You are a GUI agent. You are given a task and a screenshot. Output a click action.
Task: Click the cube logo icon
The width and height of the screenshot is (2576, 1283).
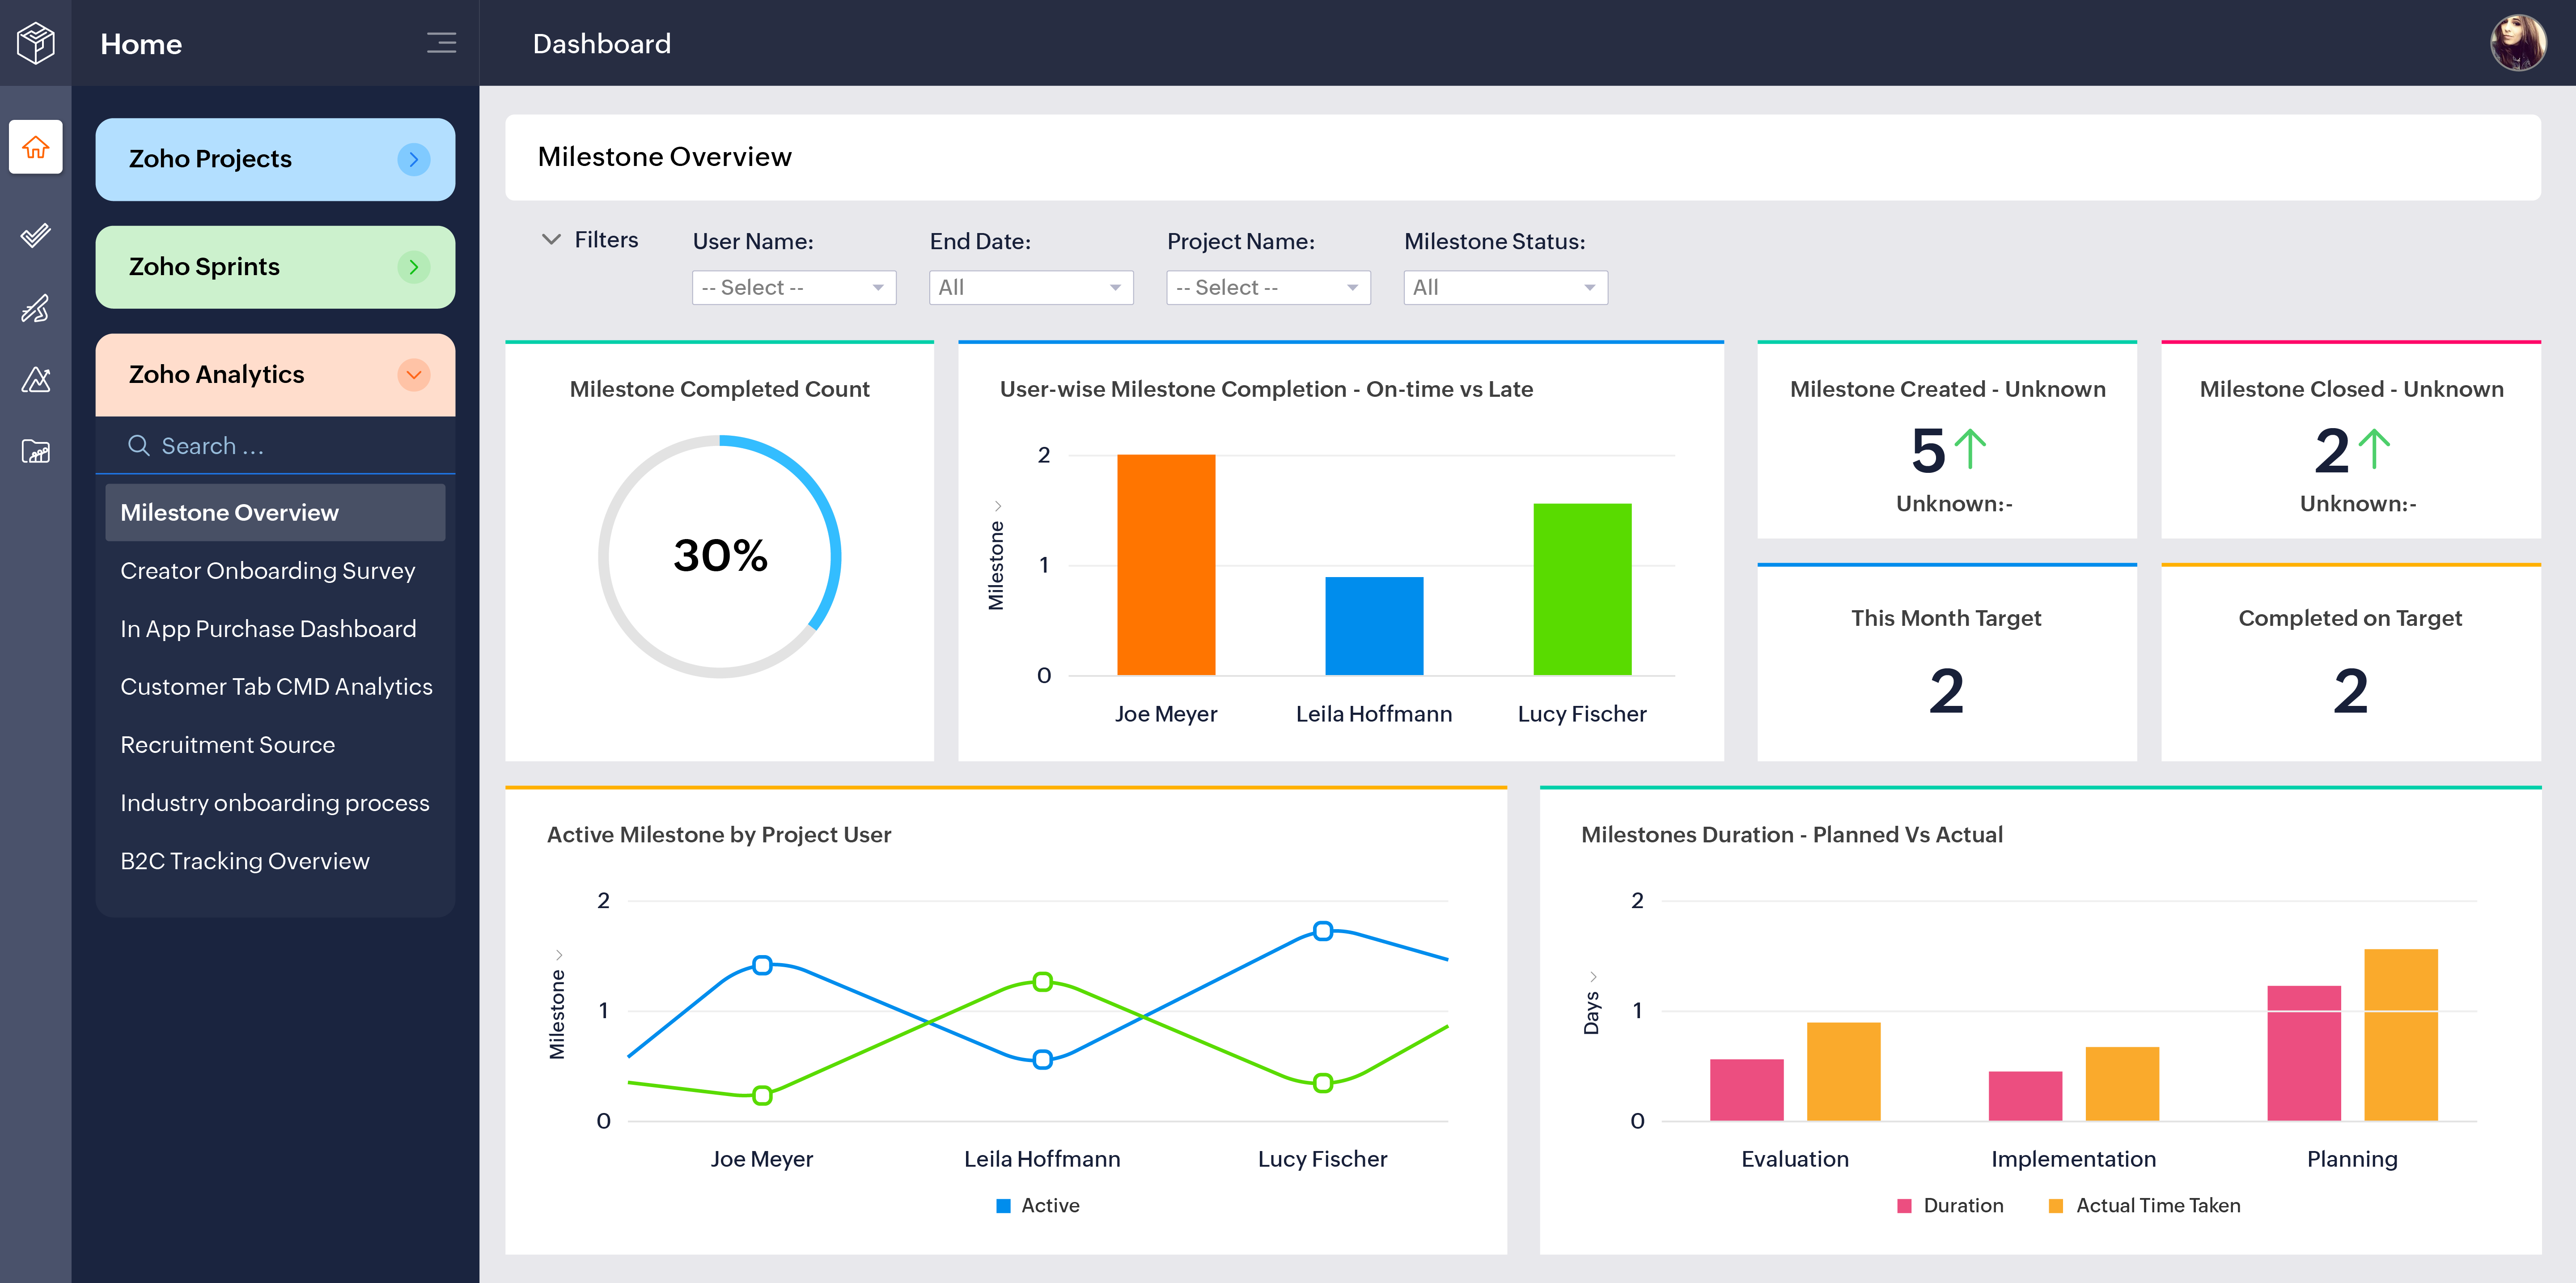pyautogui.click(x=36, y=43)
